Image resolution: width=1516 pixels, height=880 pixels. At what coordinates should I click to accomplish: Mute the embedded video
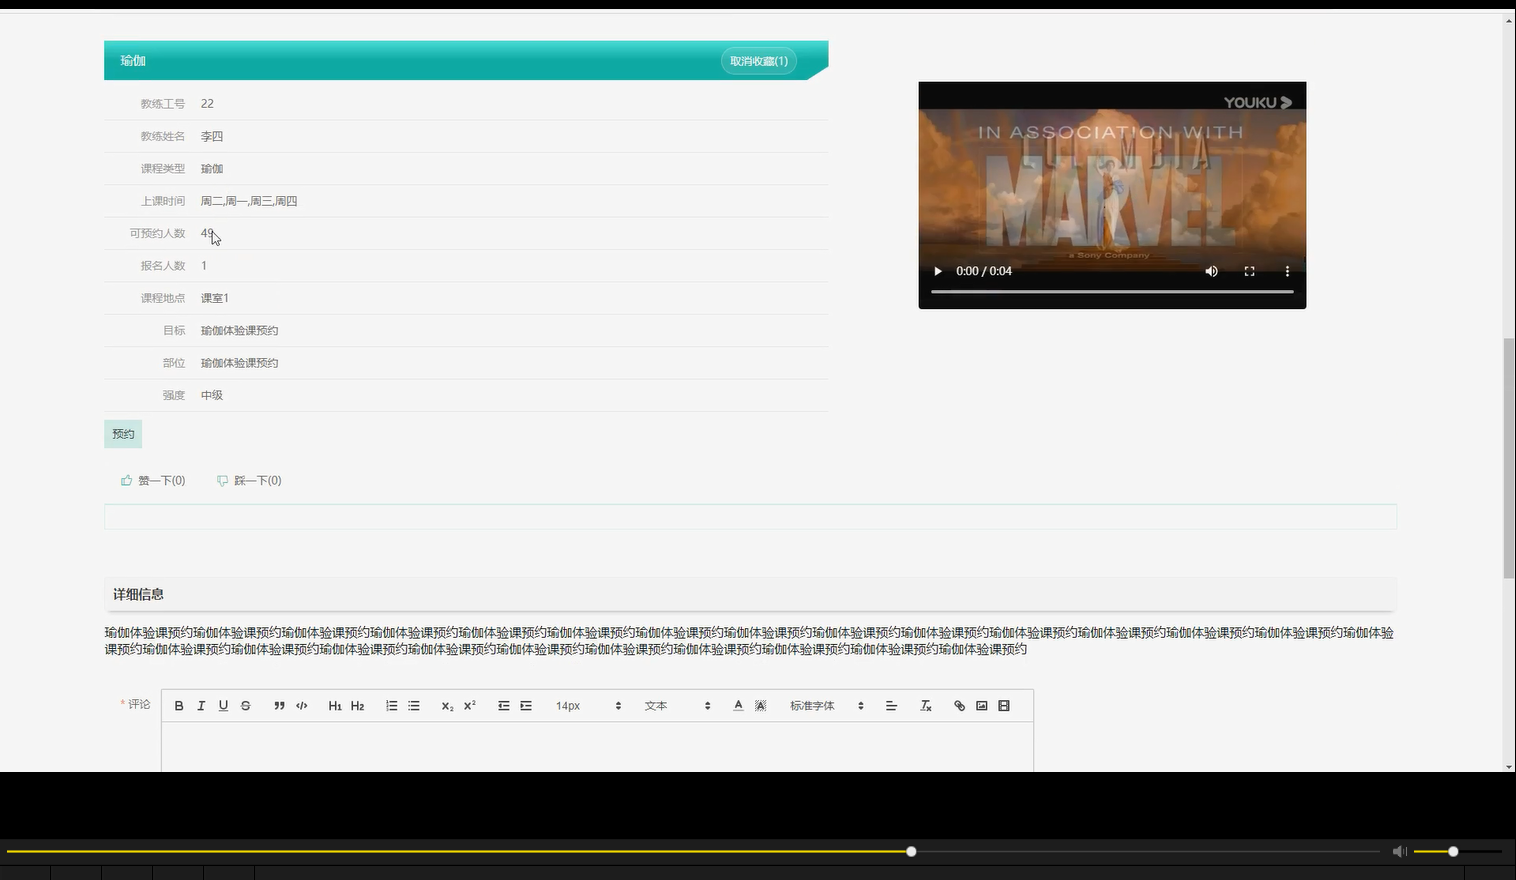point(1211,271)
